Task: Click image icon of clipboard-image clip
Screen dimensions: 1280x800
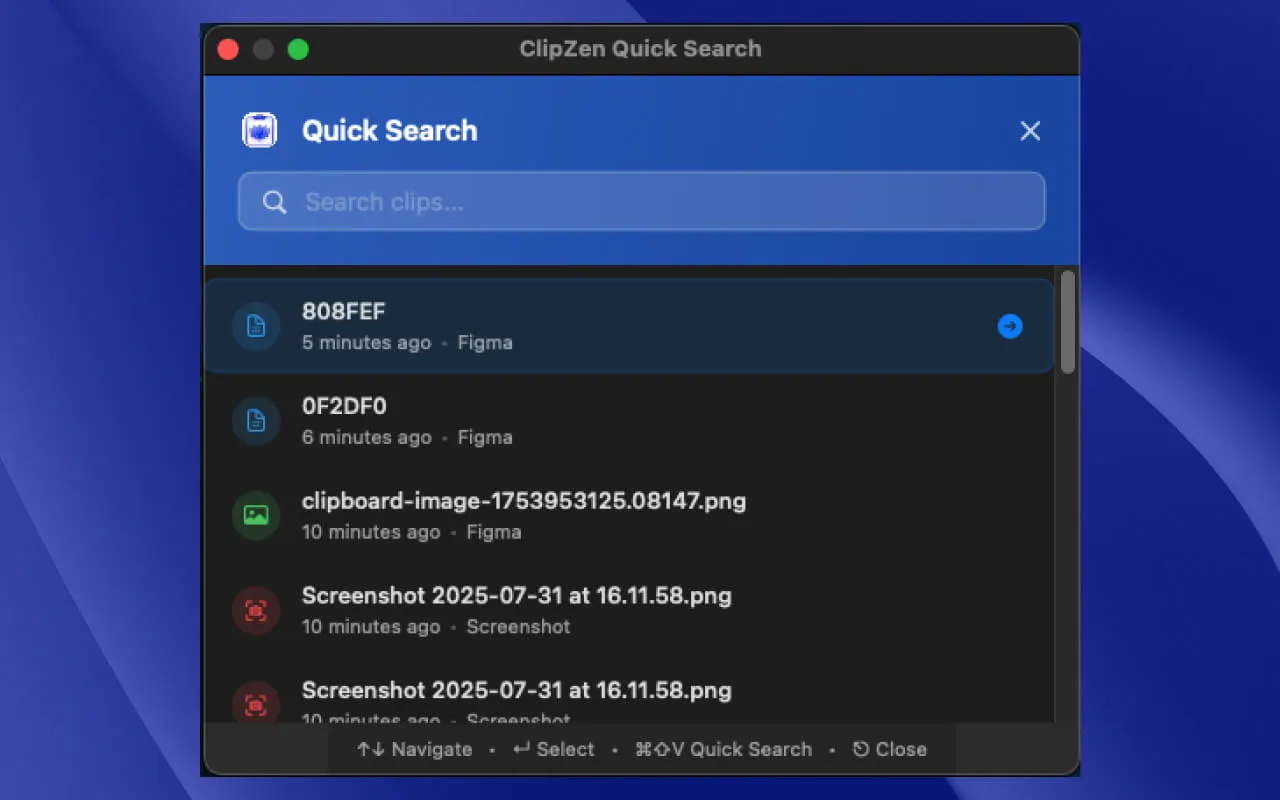Action: pos(256,516)
